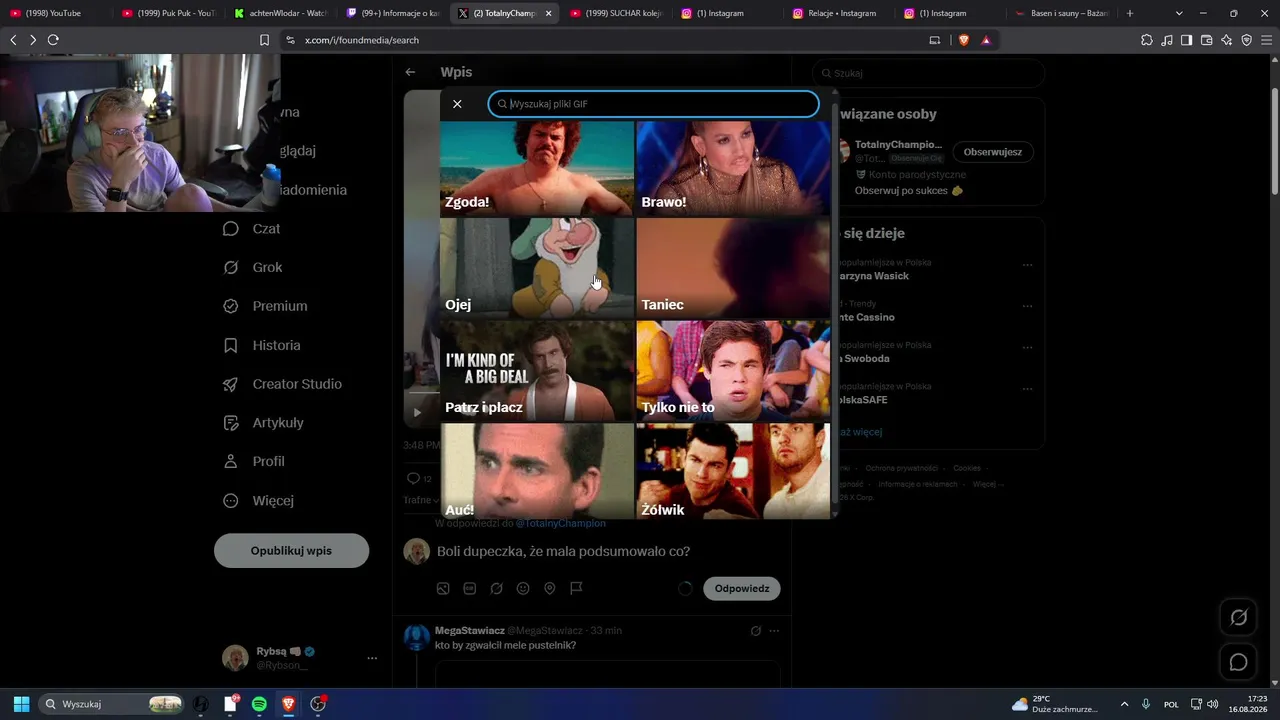Click the Brave Shields lion icon
Image resolution: width=1280 pixels, height=720 pixels.
click(x=964, y=40)
